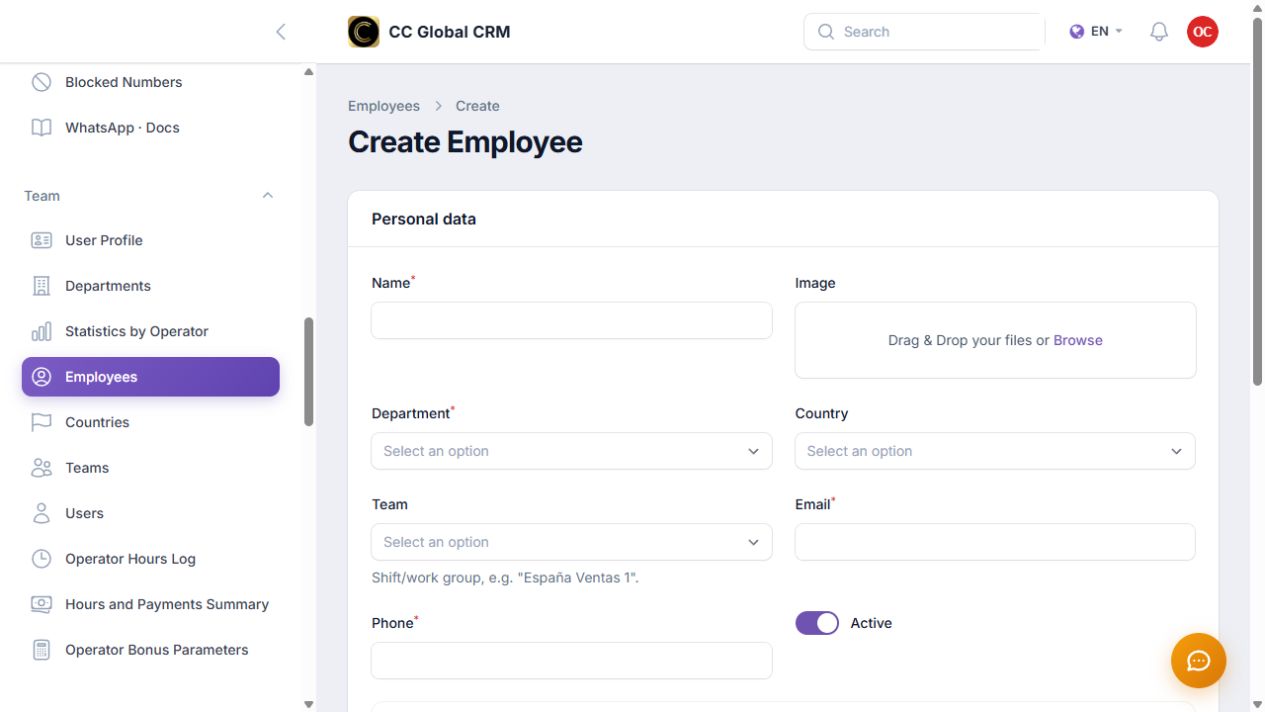Screen dimensions: 1265x712
Task: Collapse the Team sidebar section
Action: coord(267,196)
